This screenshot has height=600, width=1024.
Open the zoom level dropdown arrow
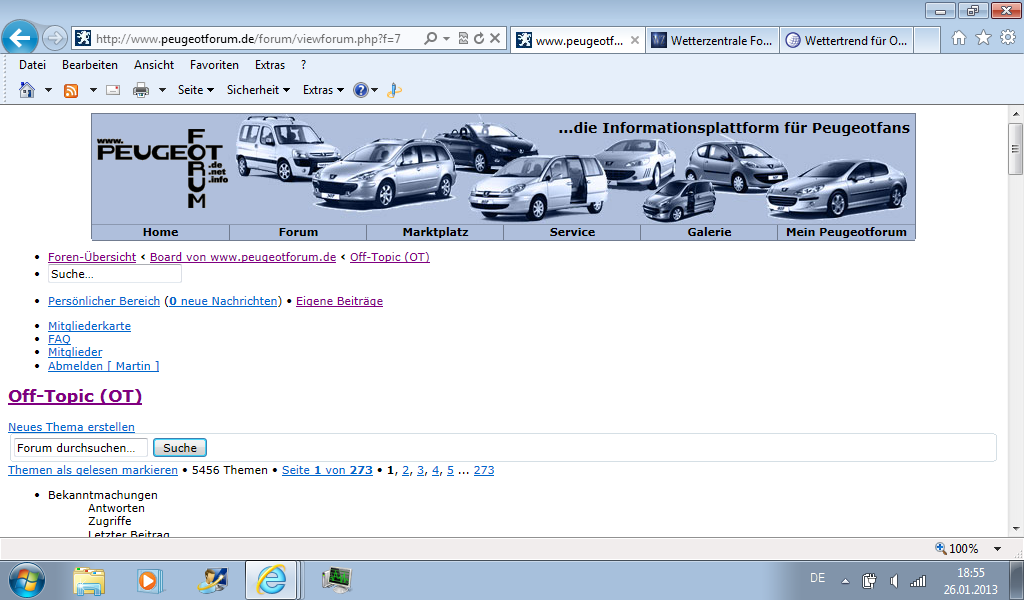pos(997,549)
